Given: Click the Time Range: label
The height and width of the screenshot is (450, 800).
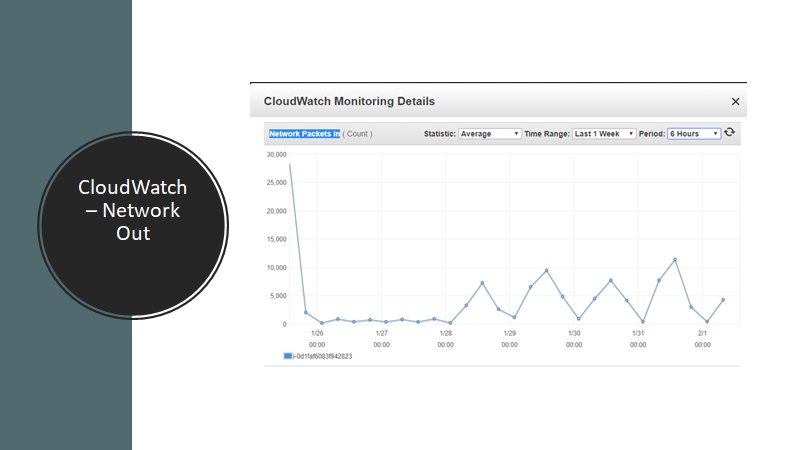Looking at the screenshot, I should (547, 134).
